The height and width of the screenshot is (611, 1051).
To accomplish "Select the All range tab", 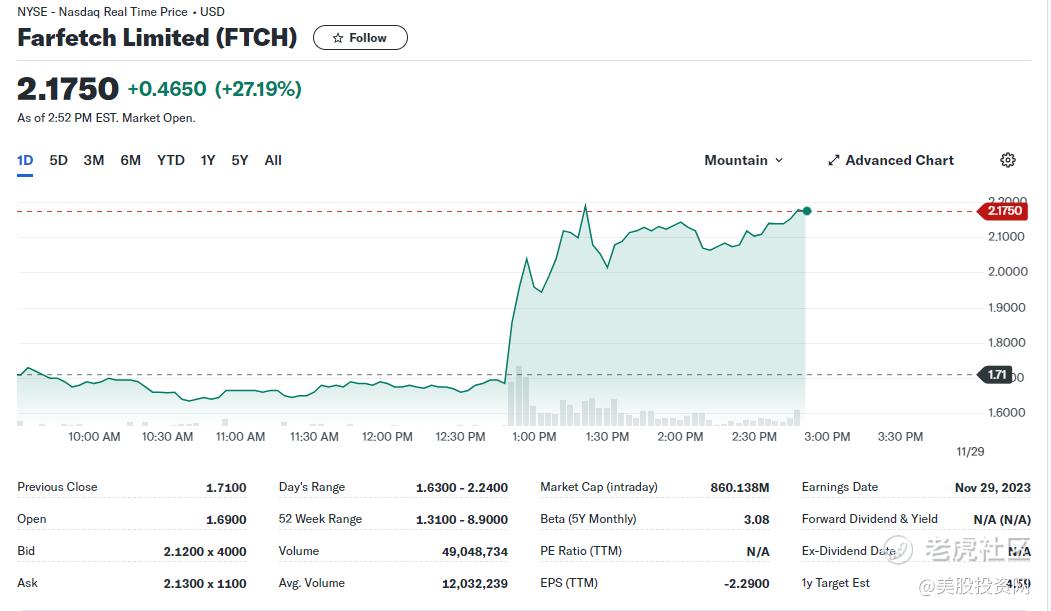I will coord(273,160).
